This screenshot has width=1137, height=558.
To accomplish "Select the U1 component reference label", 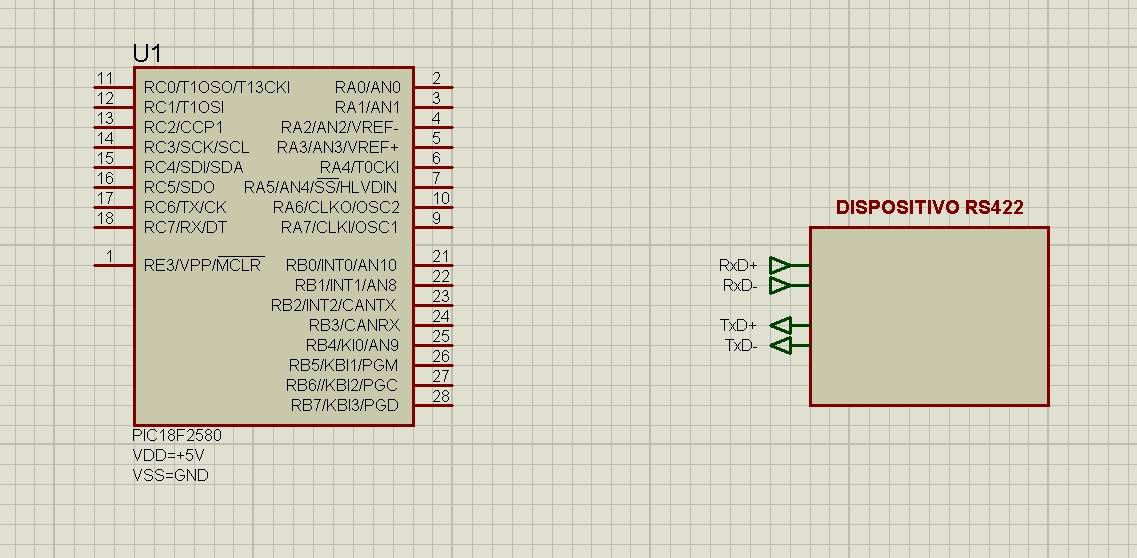I will point(147,53).
